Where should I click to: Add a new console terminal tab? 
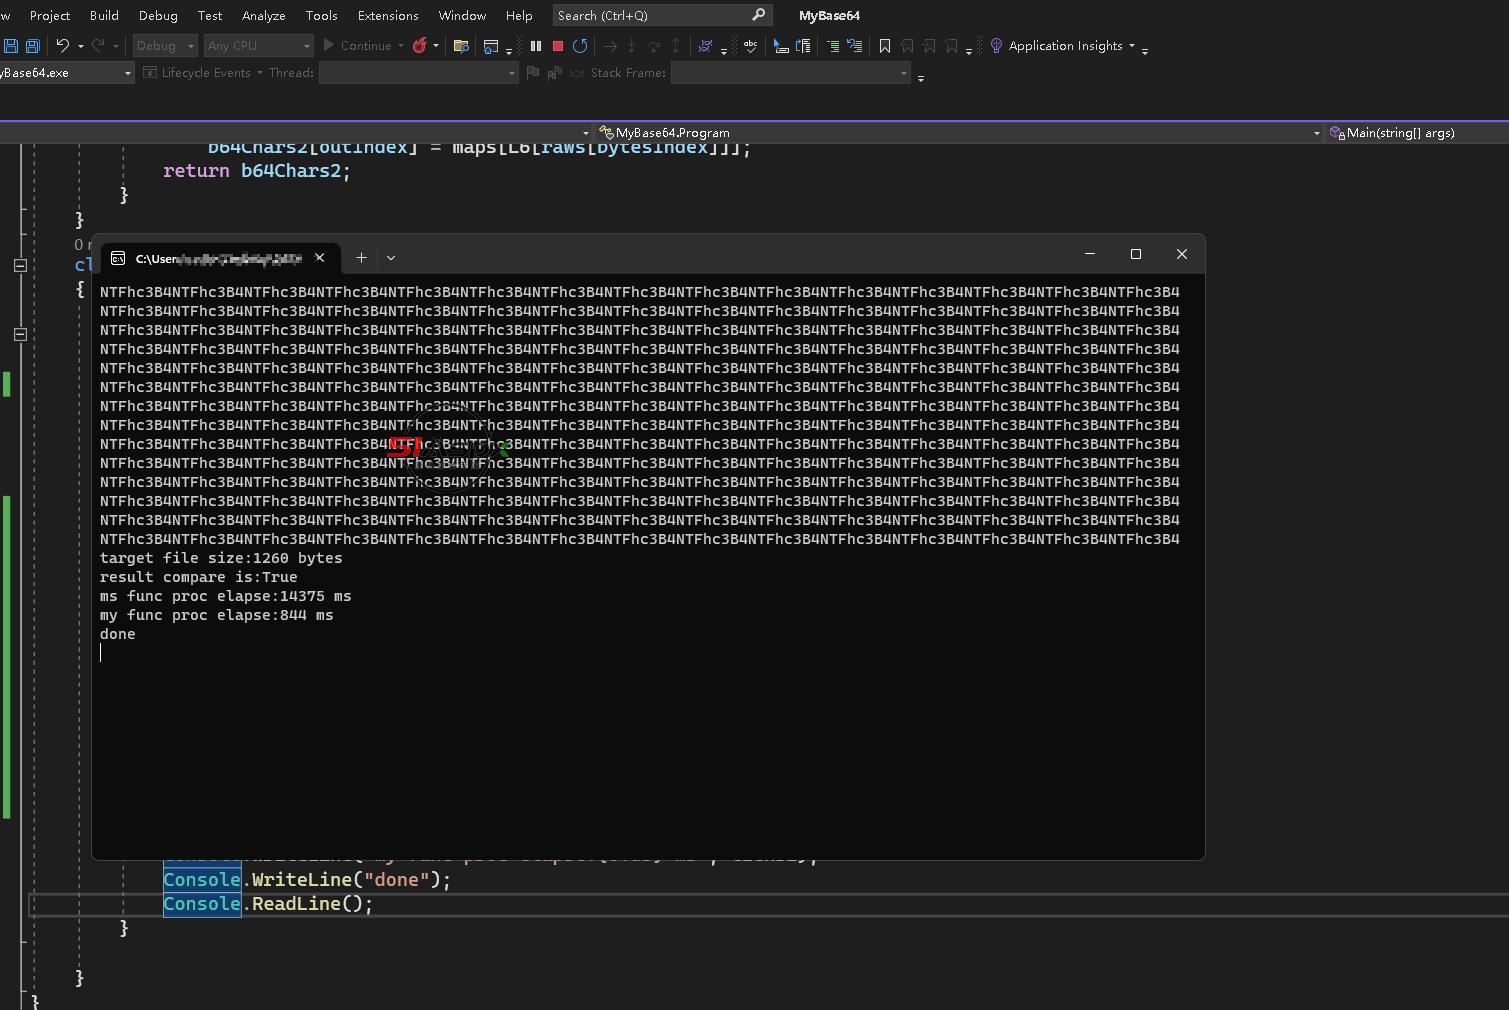[361, 258]
